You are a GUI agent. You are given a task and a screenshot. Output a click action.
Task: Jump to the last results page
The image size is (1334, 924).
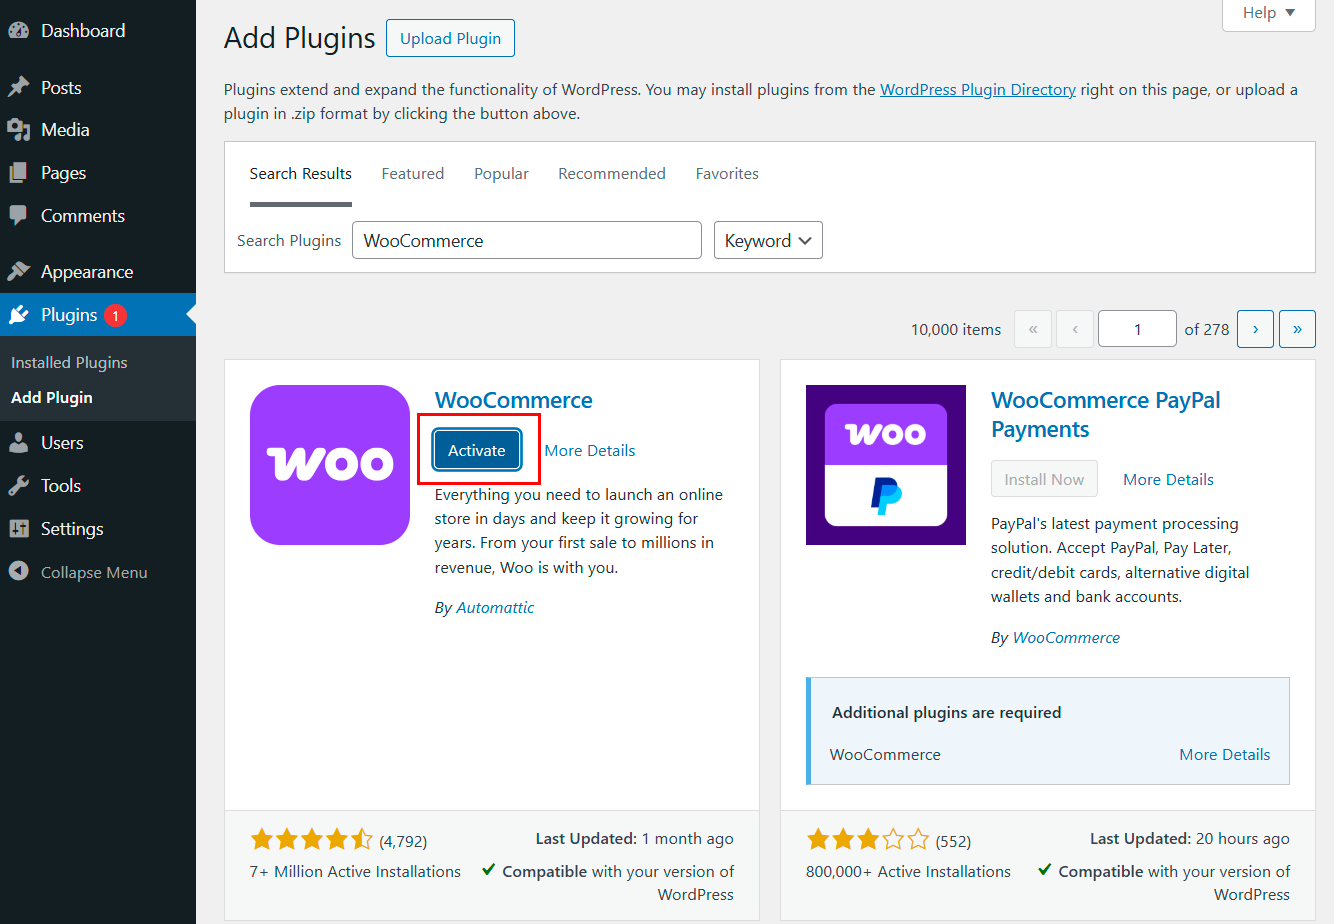pos(1297,329)
